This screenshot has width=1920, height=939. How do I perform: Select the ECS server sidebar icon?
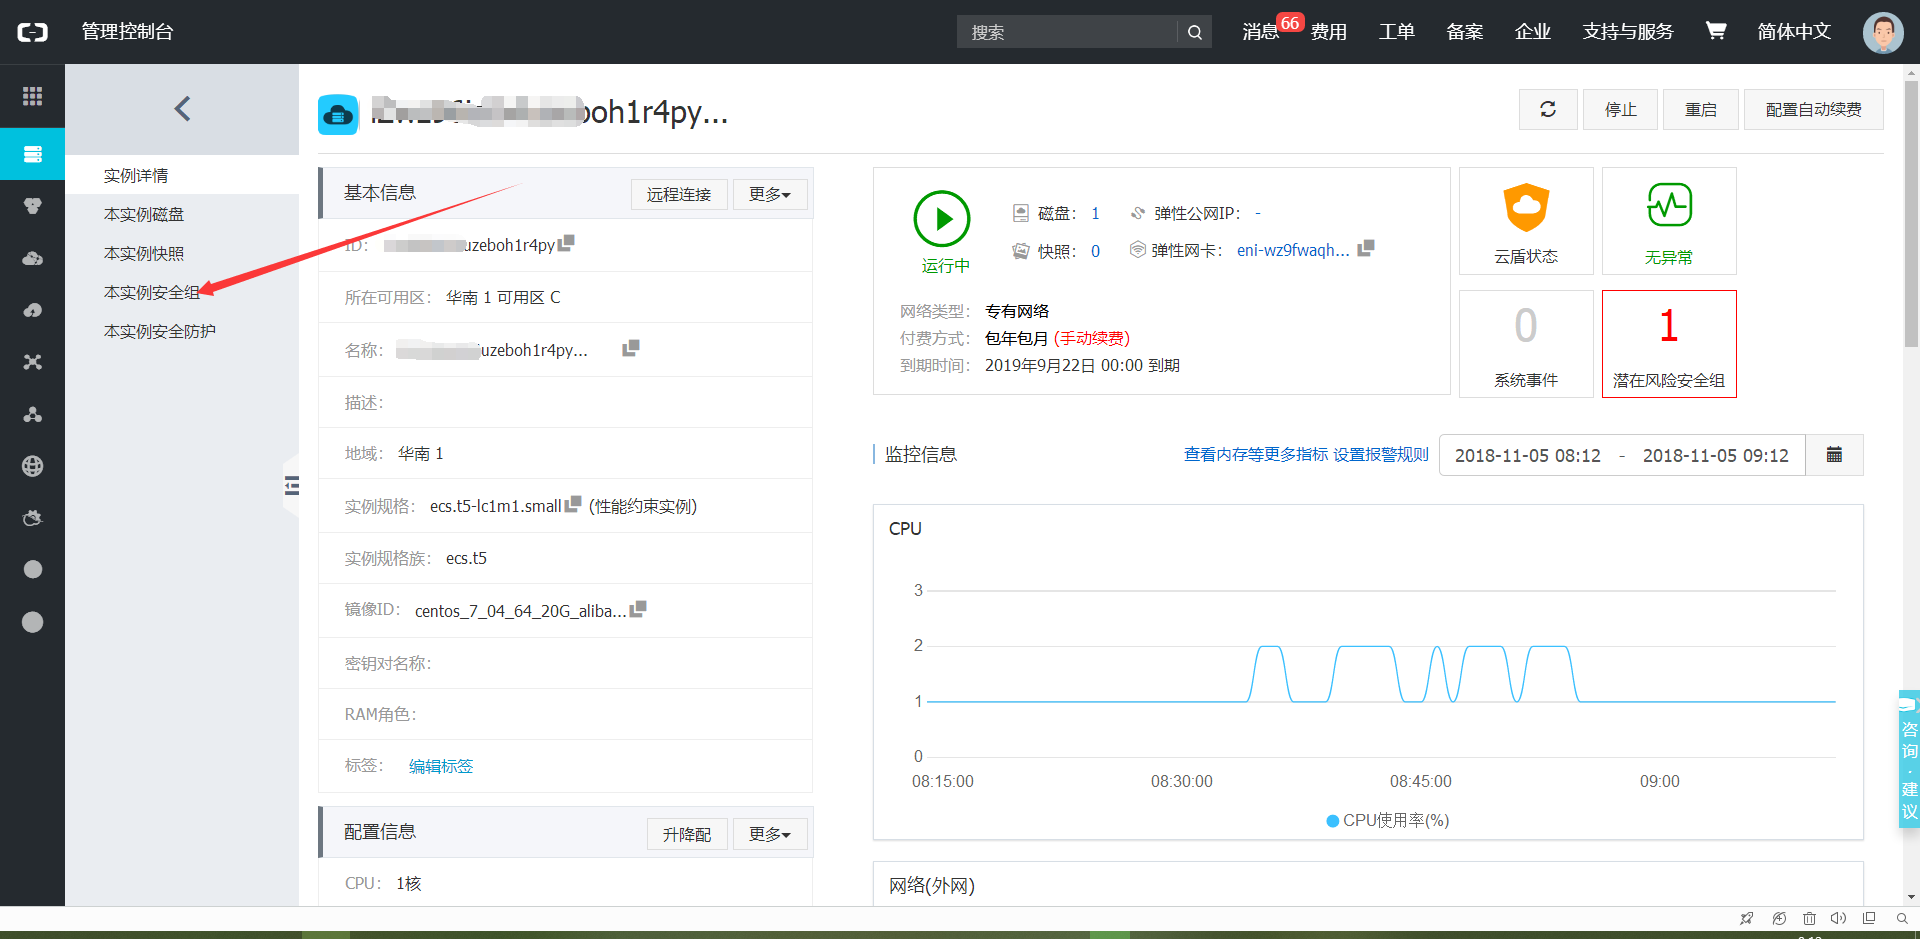pyautogui.click(x=32, y=154)
